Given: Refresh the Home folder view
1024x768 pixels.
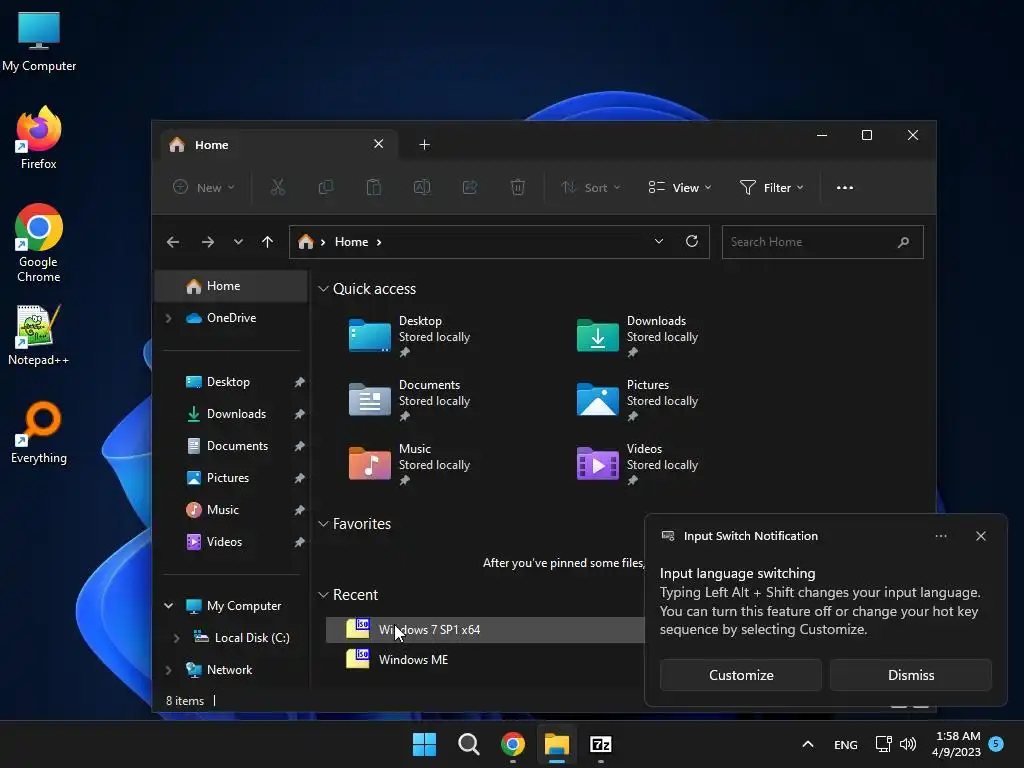Looking at the screenshot, I should pos(692,241).
